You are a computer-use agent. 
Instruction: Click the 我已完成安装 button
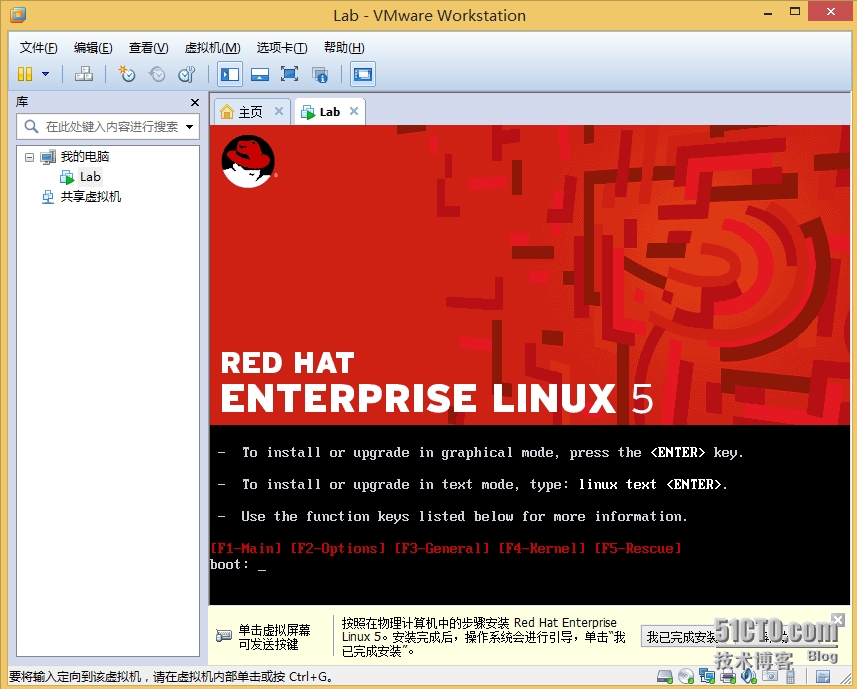coord(682,637)
